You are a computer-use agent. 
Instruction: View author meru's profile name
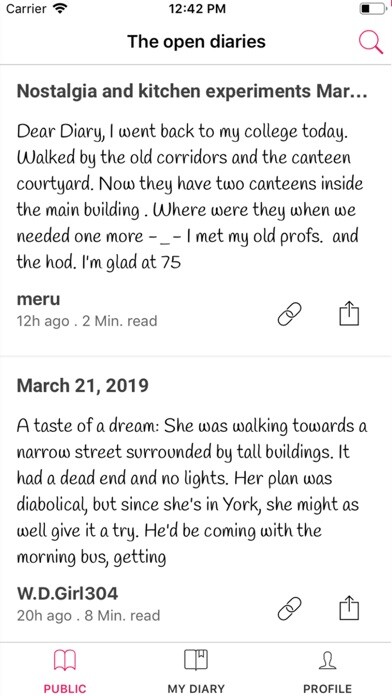click(38, 300)
